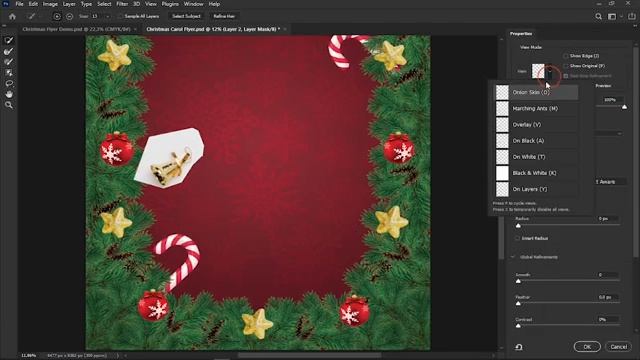Open the Image menu

point(50,4)
